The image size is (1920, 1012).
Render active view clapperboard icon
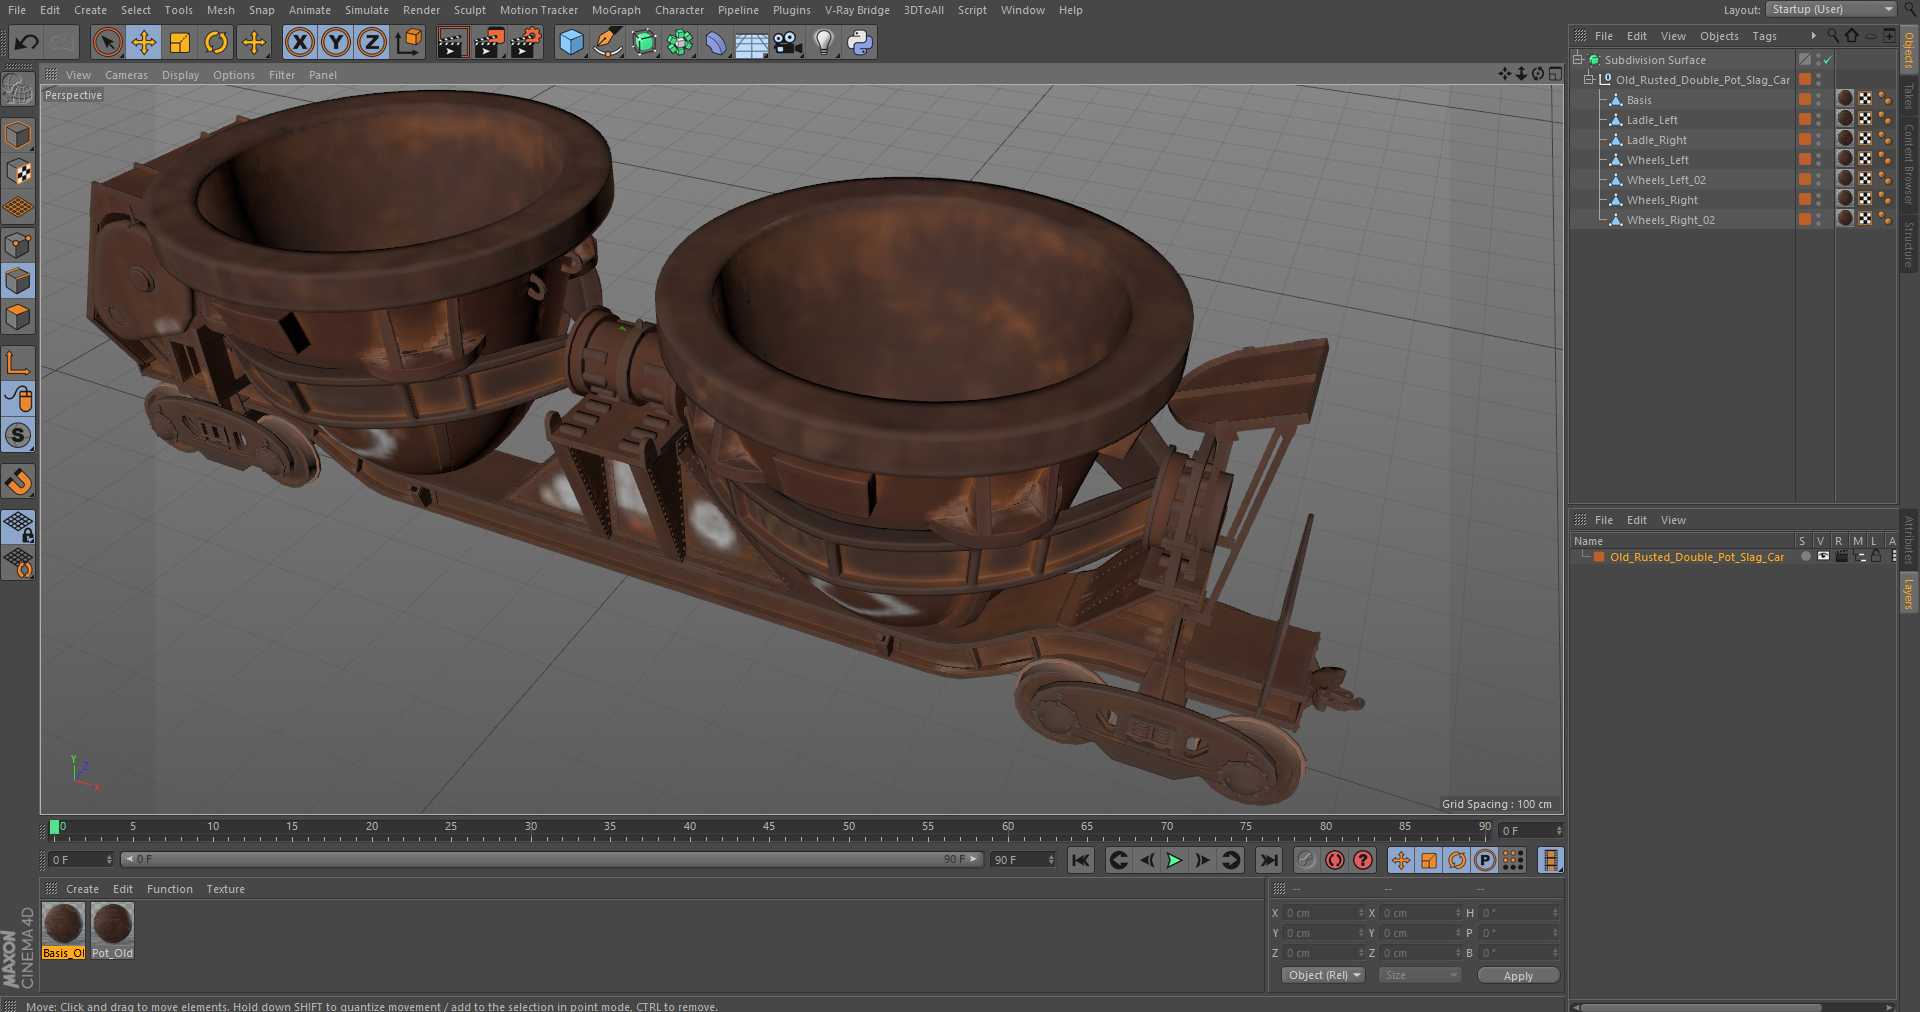(451, 42)
